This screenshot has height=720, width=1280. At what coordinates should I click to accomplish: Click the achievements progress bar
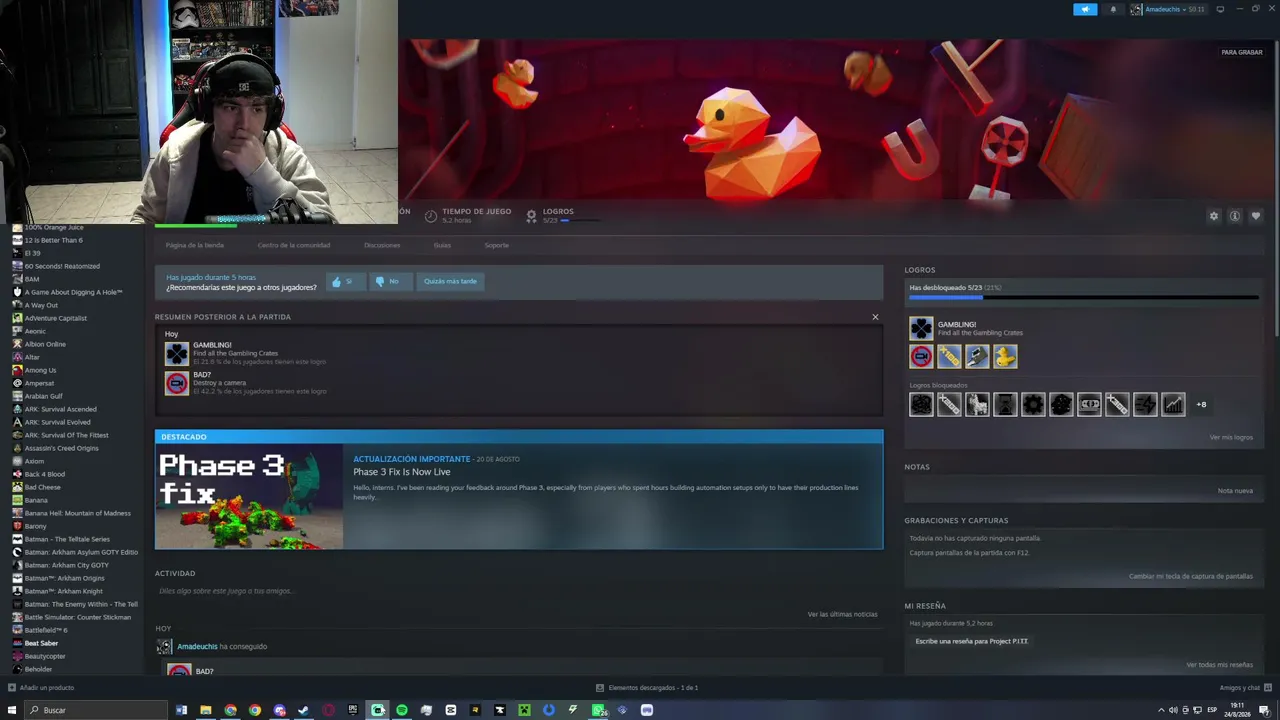tap(1084, 297)
